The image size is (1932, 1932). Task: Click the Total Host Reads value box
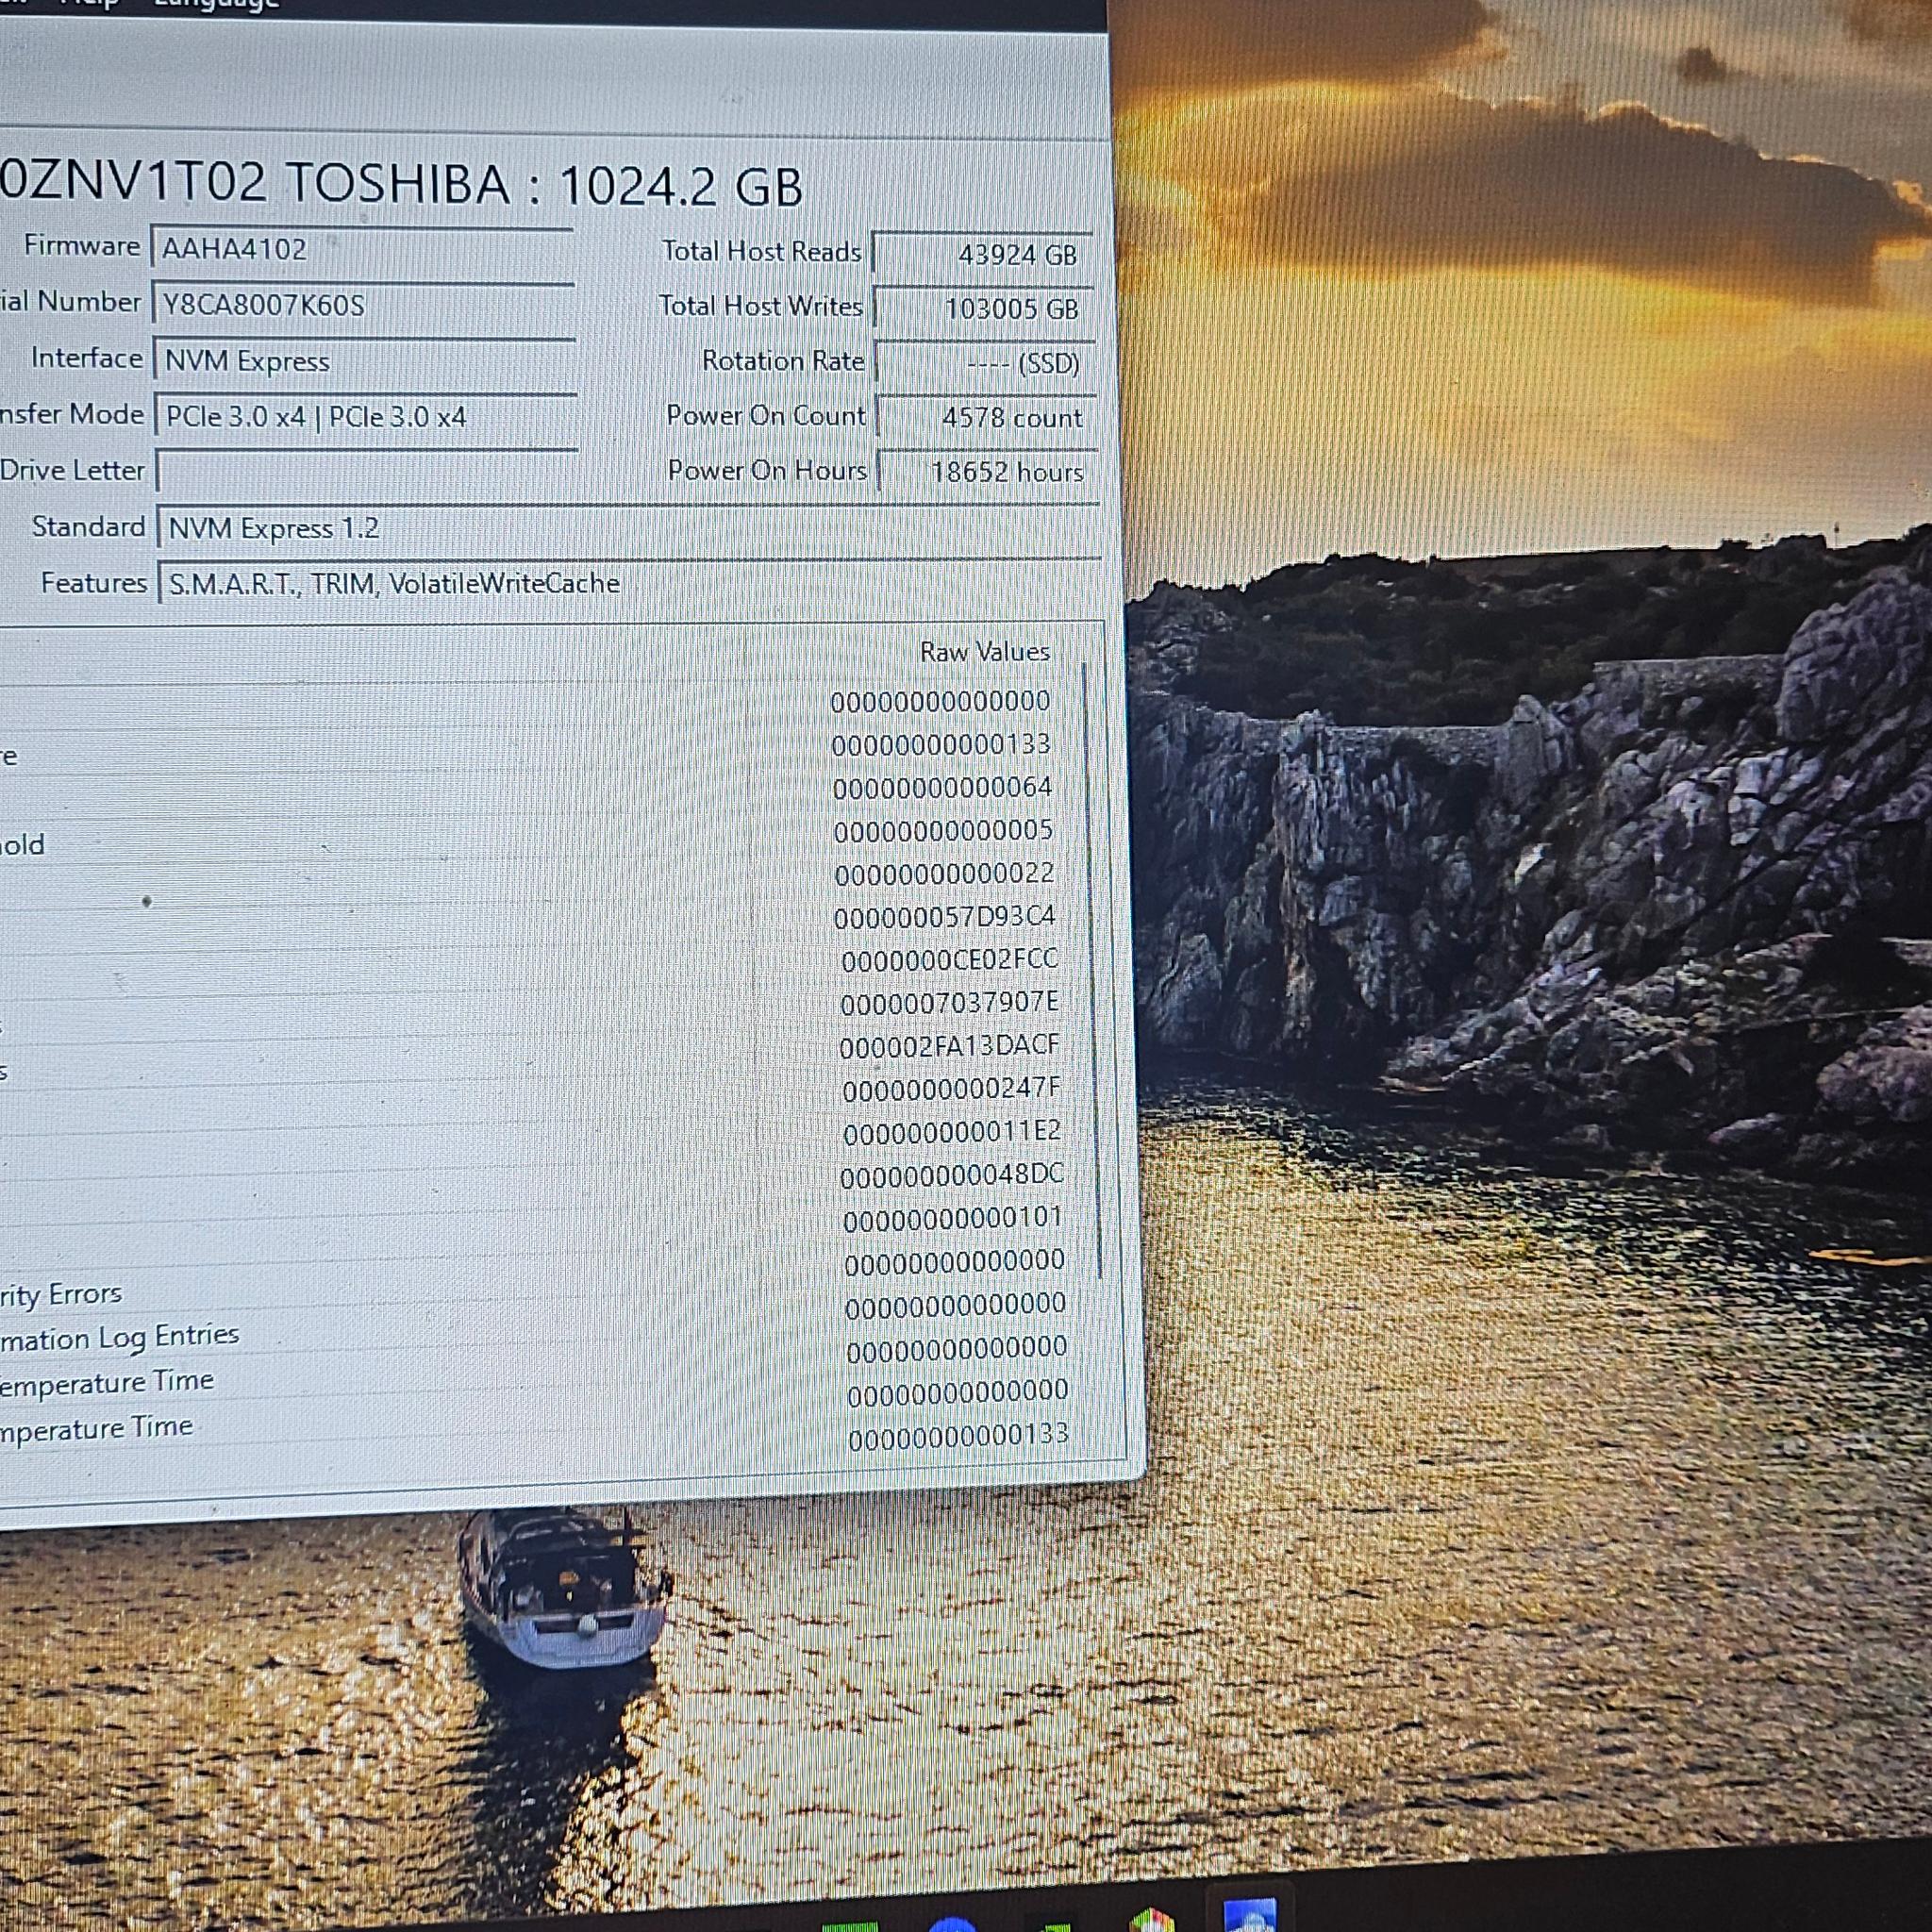tap(982, 254)
